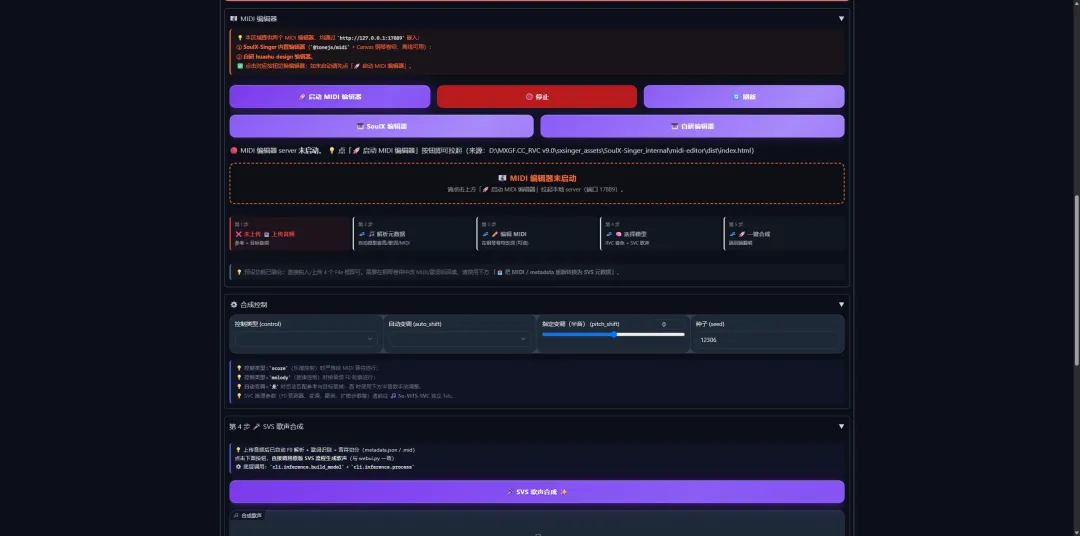Click the 刷新 refresh button
This screenshot has width=1080, height=536.
744,96
